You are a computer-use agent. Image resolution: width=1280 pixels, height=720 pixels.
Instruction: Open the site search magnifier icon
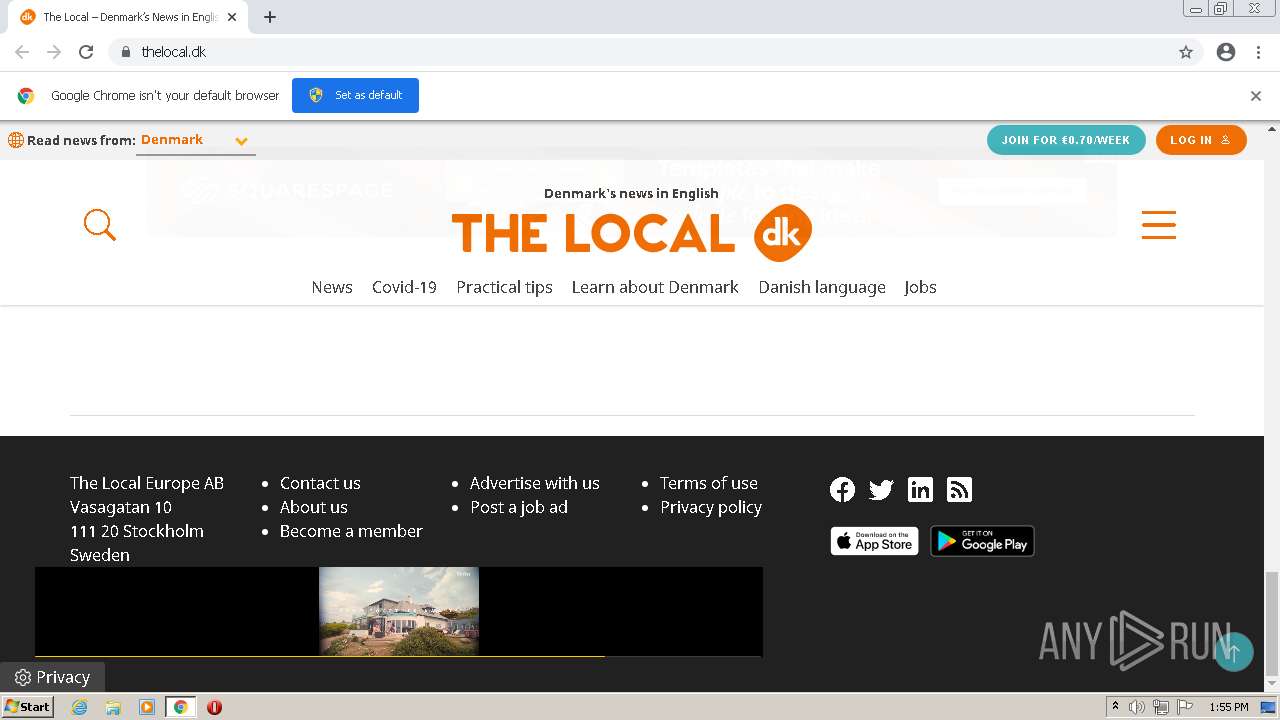(x=100, y=225)
